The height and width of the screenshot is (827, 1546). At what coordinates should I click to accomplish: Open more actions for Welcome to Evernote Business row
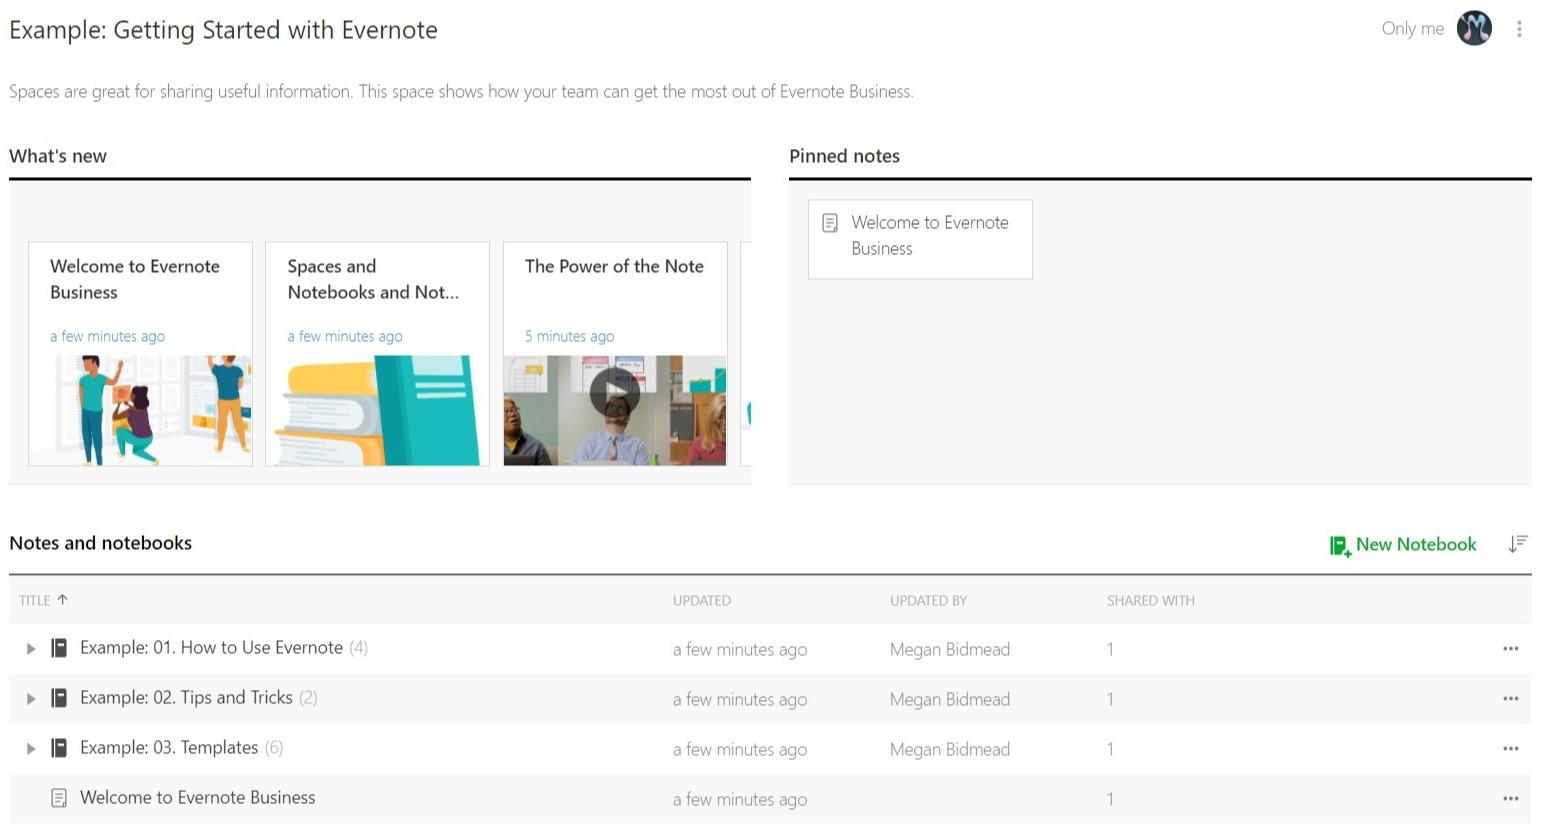pyautogui.click(x=1510, y=799)
